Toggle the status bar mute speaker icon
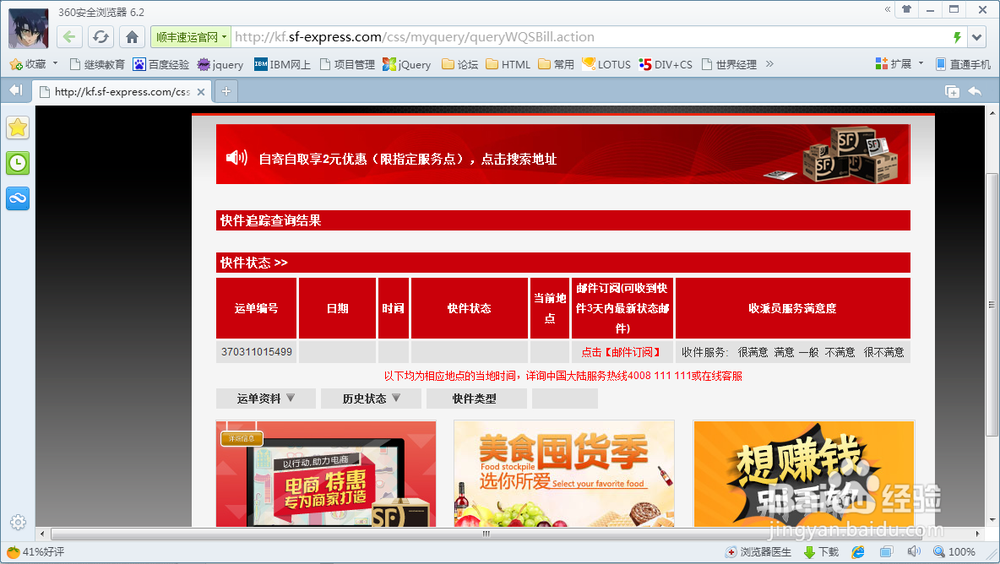The height and width of the screenshot is (564, 1000). click(914, 551)
